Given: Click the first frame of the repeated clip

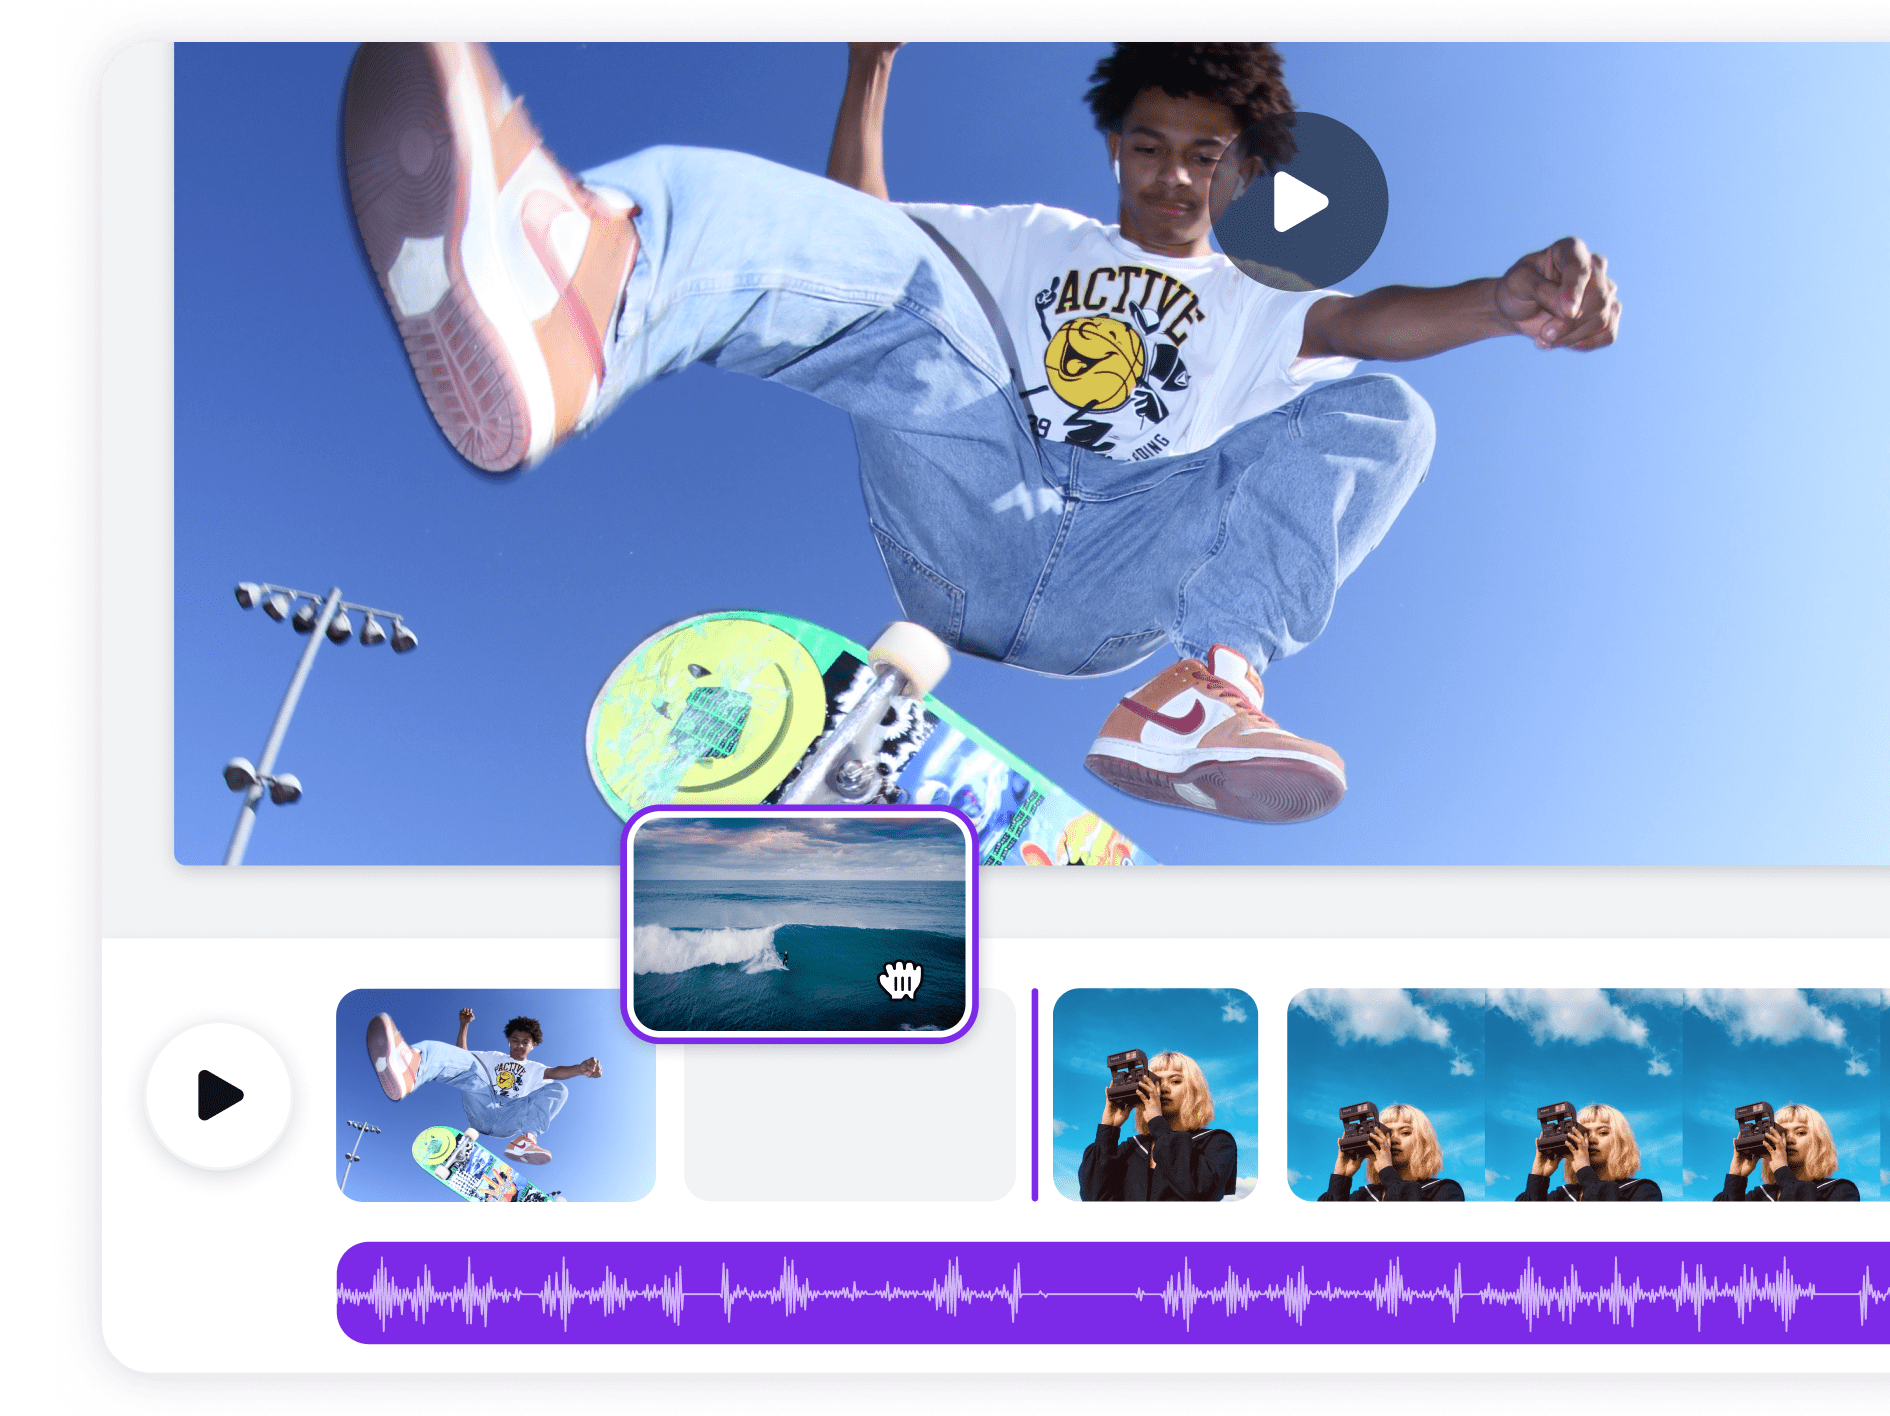Looking at the screenshot, I should click(1385, 1097).
